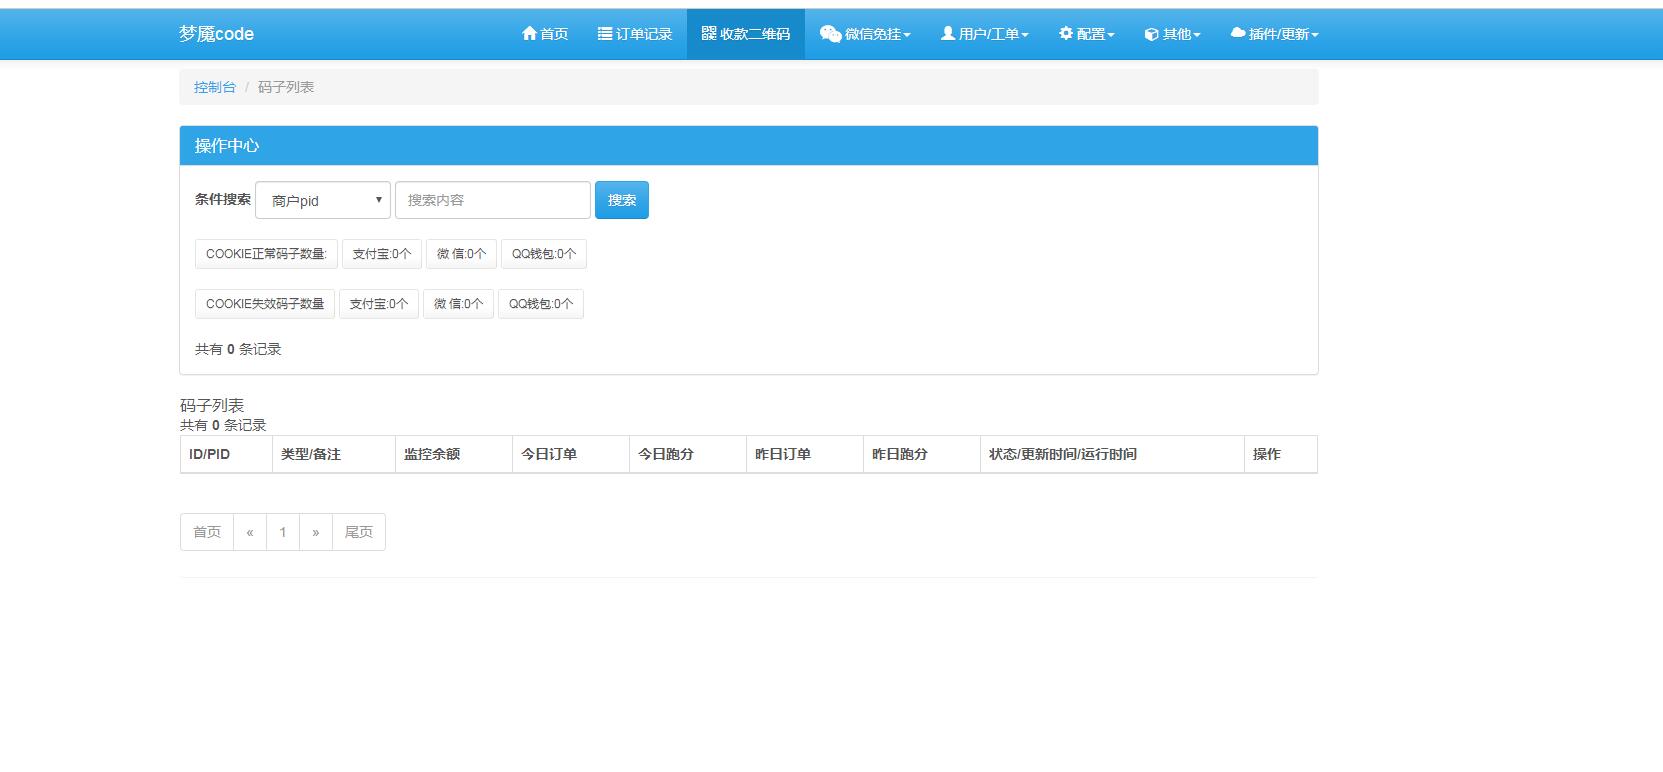Go to 控制台 breadcrumb link
Image resolution: width=1663 pixels, height=772 pixels.
click(x=215, y=87)
